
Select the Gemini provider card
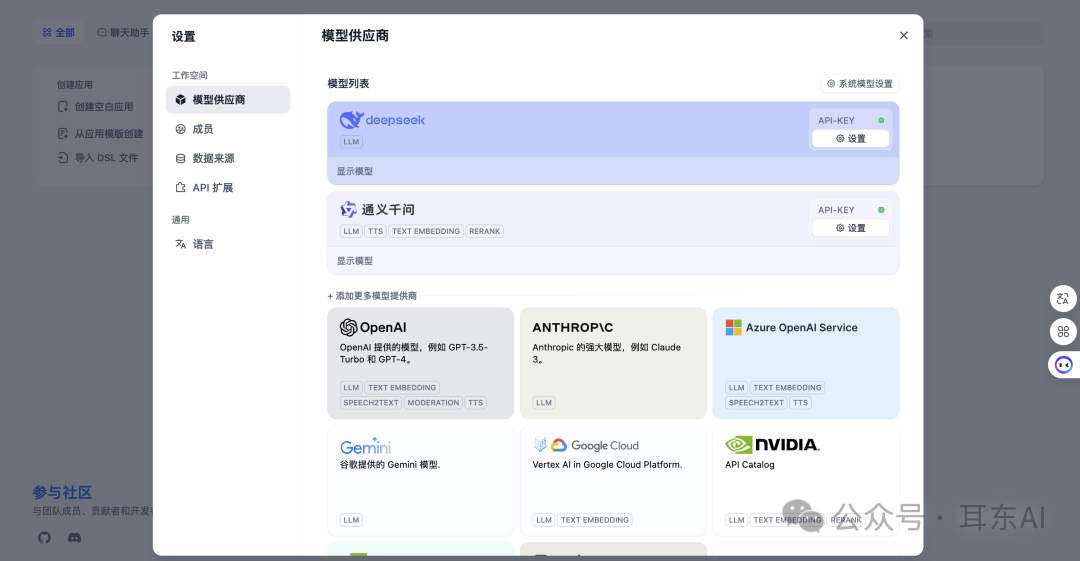pyautogui.click(x=420, y=480)
